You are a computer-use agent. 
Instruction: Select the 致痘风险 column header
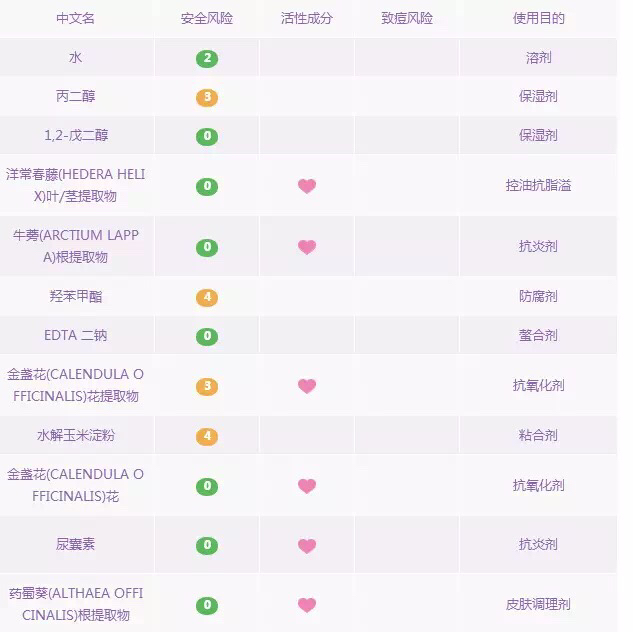point(407,18)
